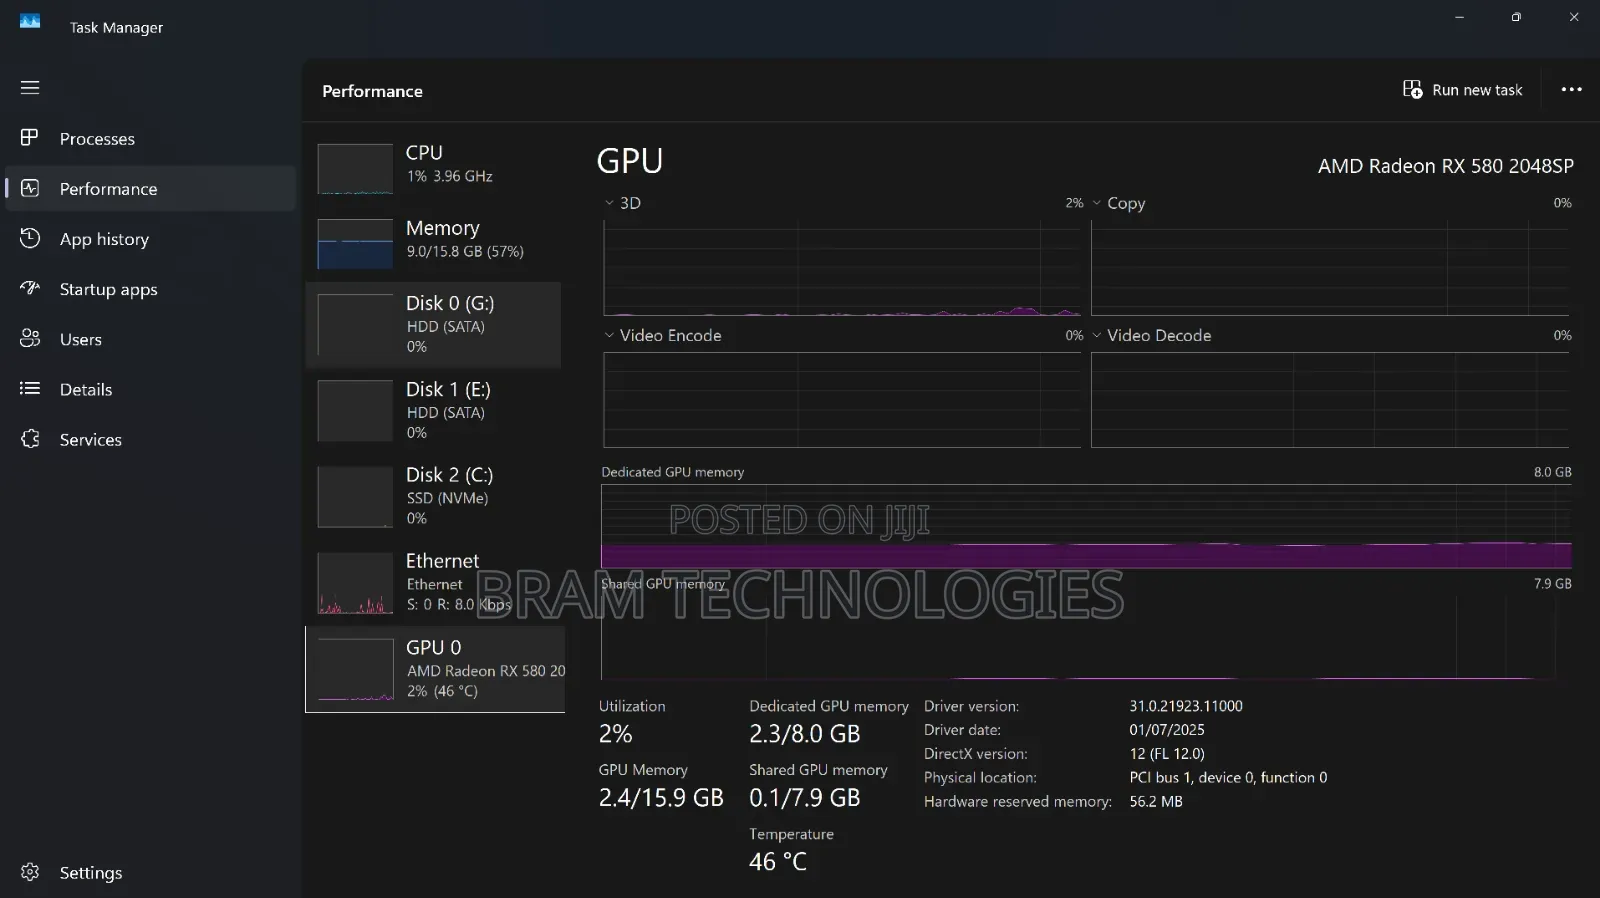Open the Users label in sidebar

81,340
